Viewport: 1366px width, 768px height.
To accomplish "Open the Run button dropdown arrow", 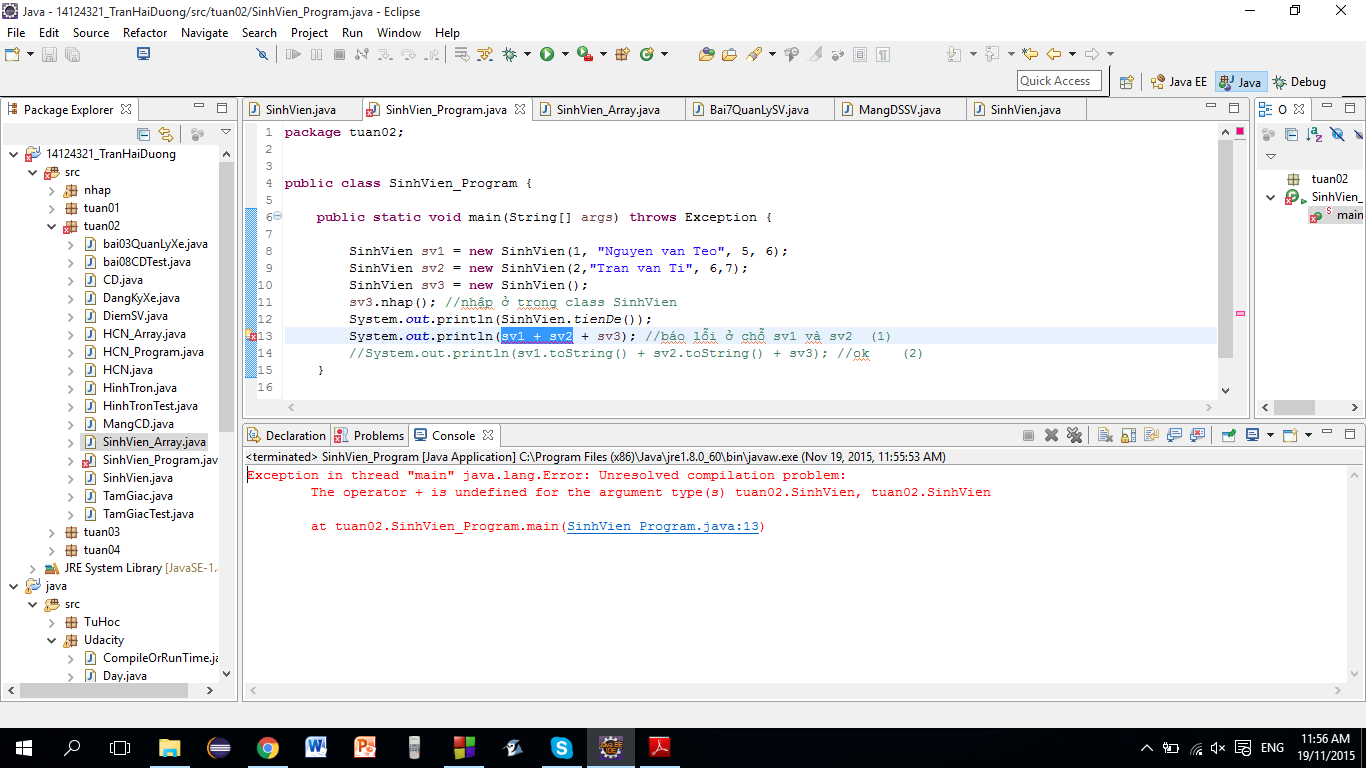I will tap(564, 54).
